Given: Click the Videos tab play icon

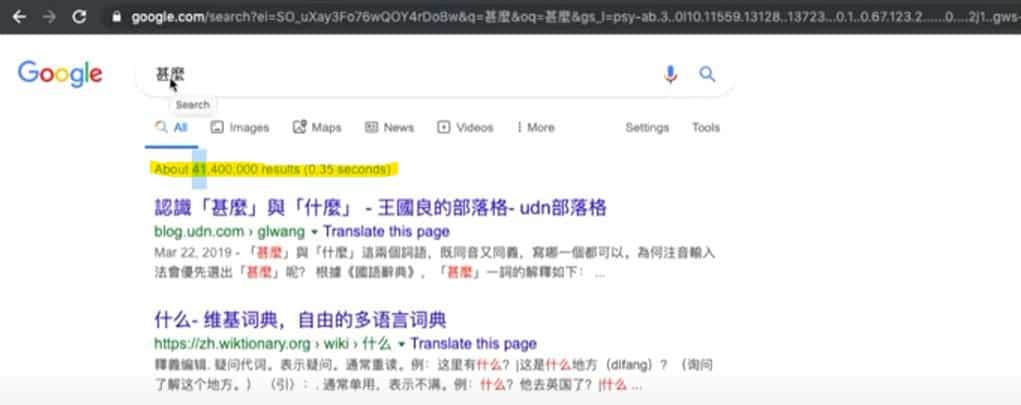Looking at the screenshot, I should click(x=443, y=128).
